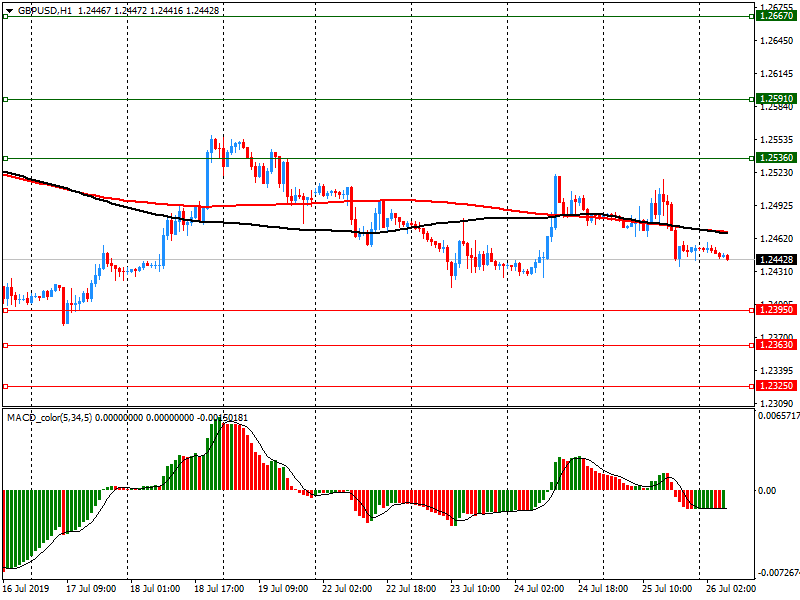800x600 pixels.
Task: Click the 22 Jul 02:00 time axis label
Action: (x=347, y=589)
